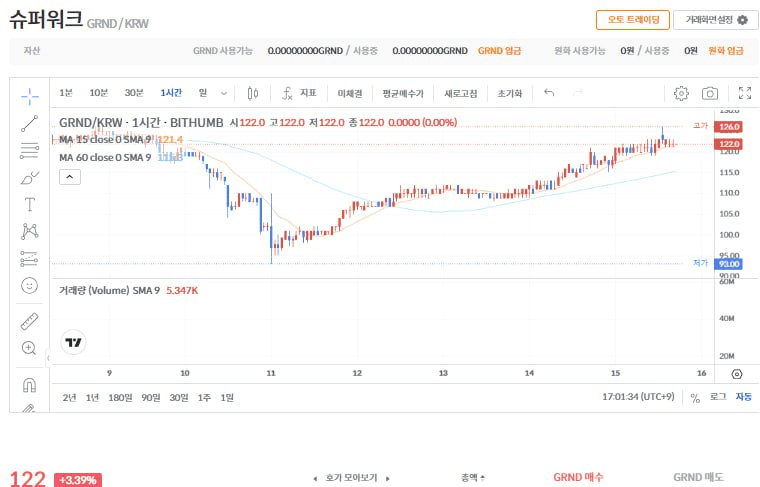The height and width of the screenshot is (487, 760).
Task: Open the fx indicators menu
Action: pyautogui.click(x=299, y=93)
